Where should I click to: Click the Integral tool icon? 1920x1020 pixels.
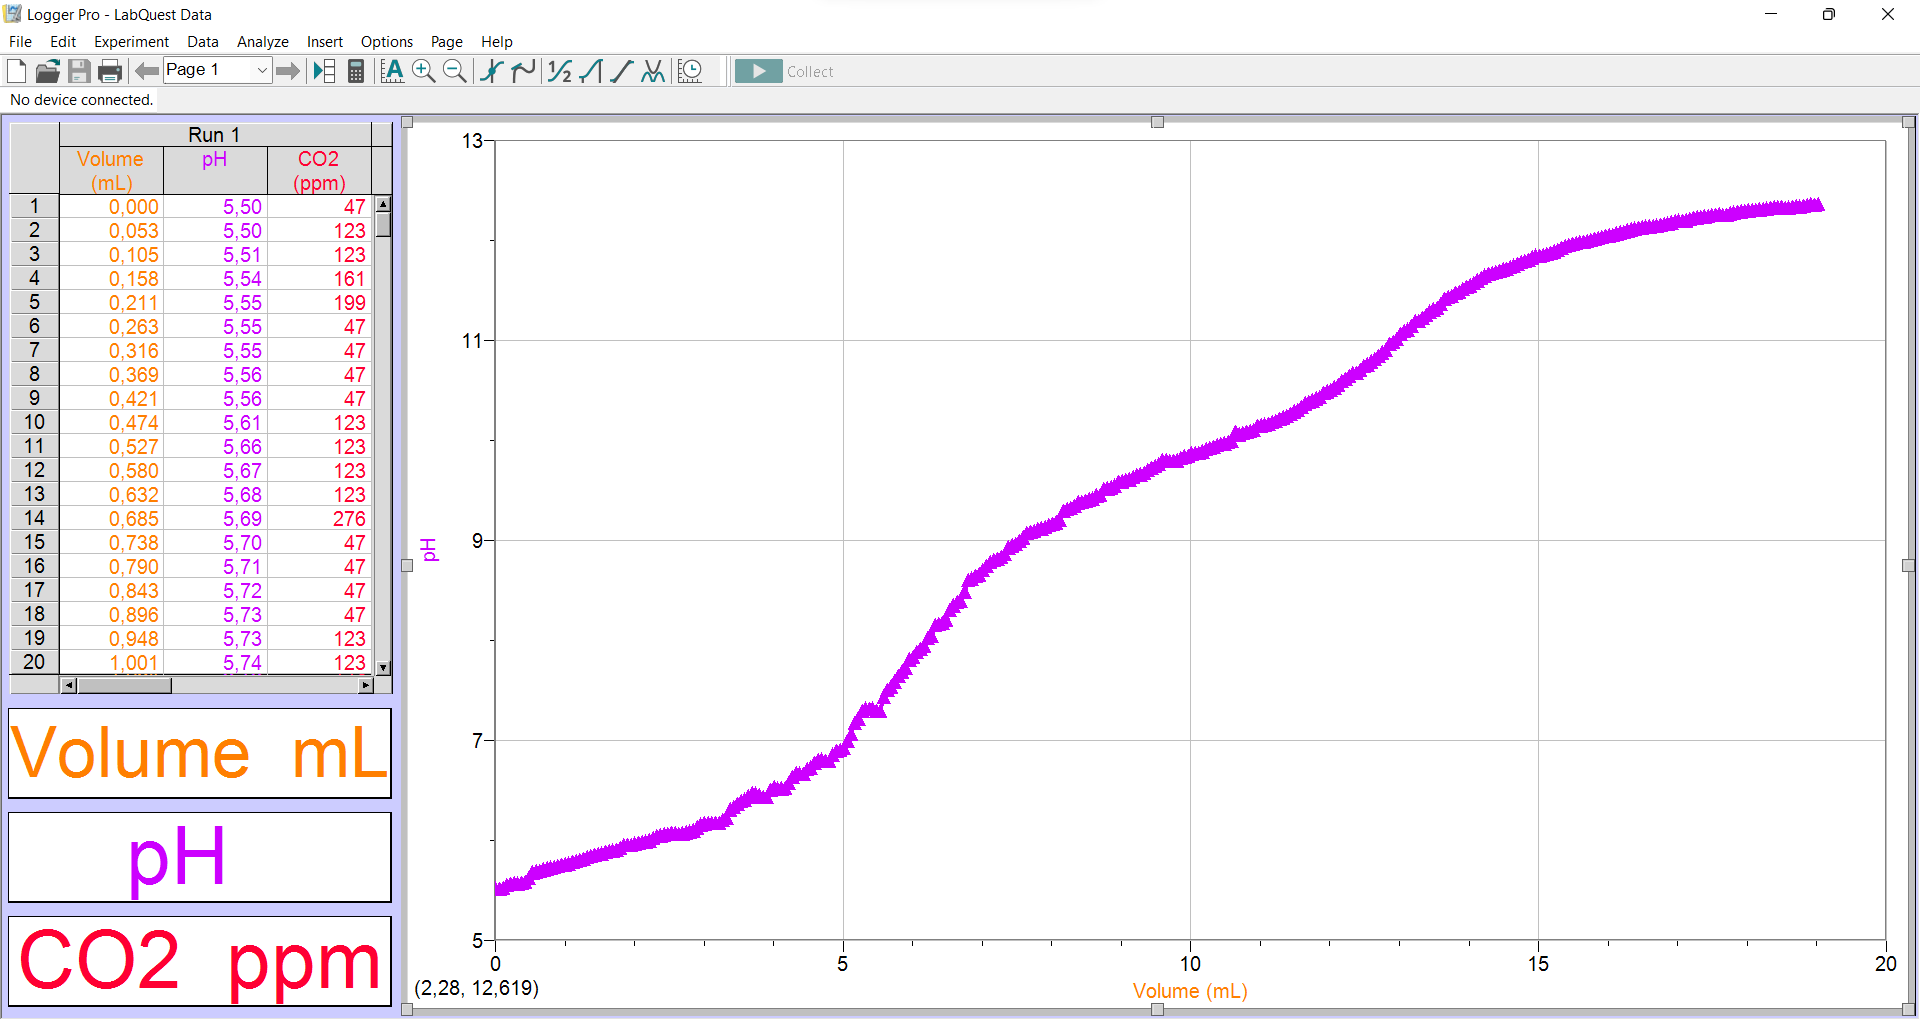click(x=591, y=71)
